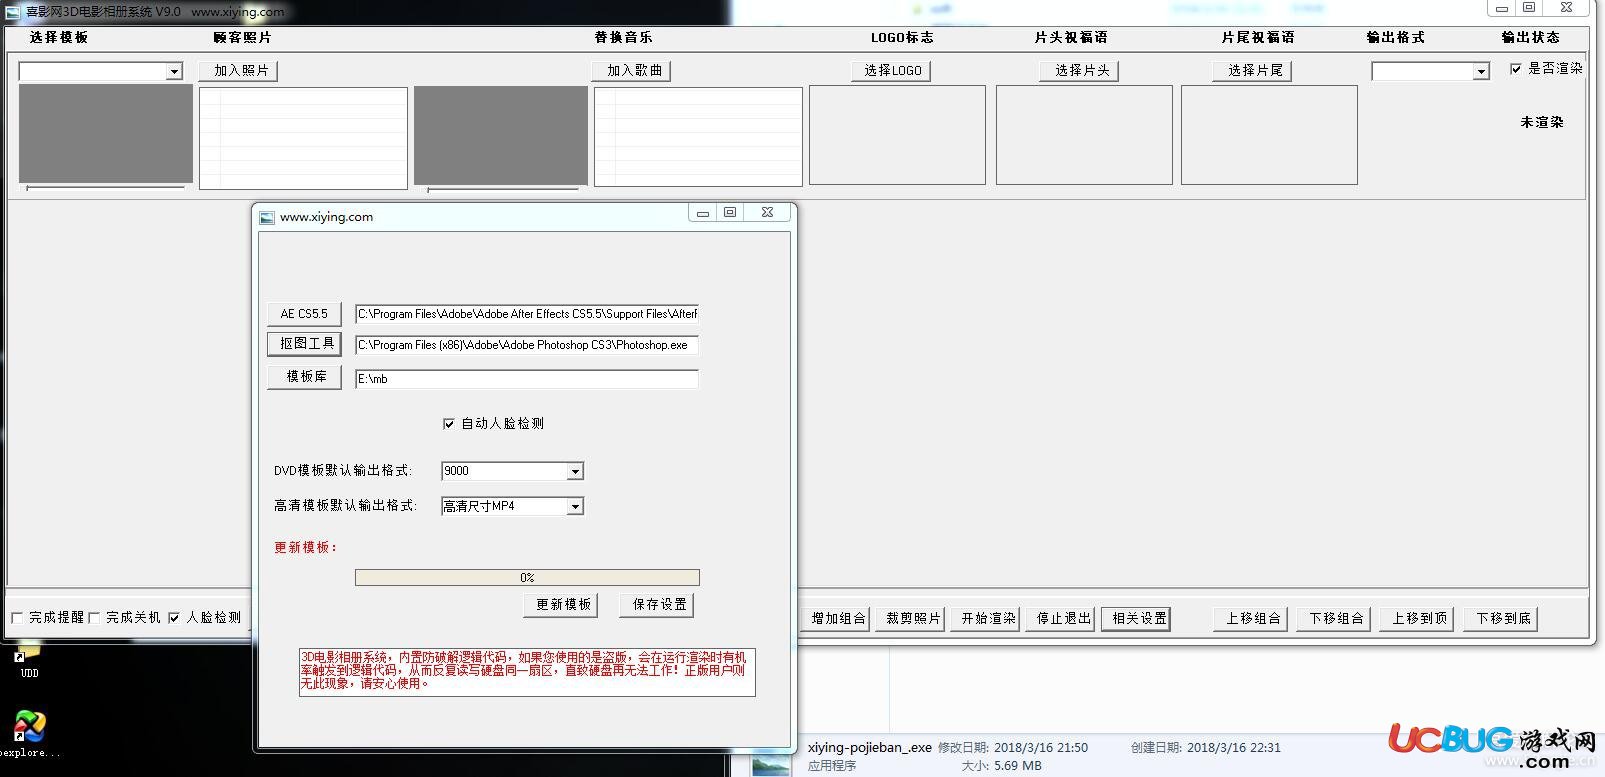Click the 未渲染 status text
The height and width of the screenshot is (777, 1605).
1541,122
